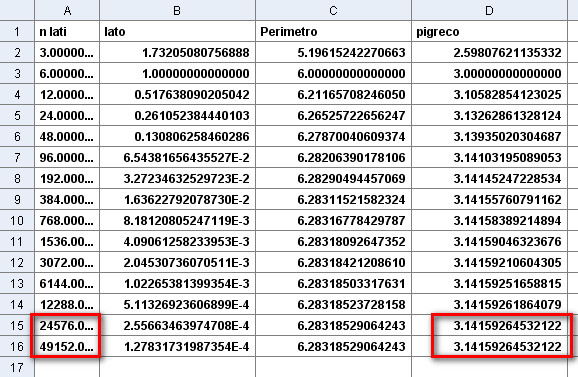Select row 1 header
The height and width of the screenshot is (377, 578).
click(x=17, y=31)
